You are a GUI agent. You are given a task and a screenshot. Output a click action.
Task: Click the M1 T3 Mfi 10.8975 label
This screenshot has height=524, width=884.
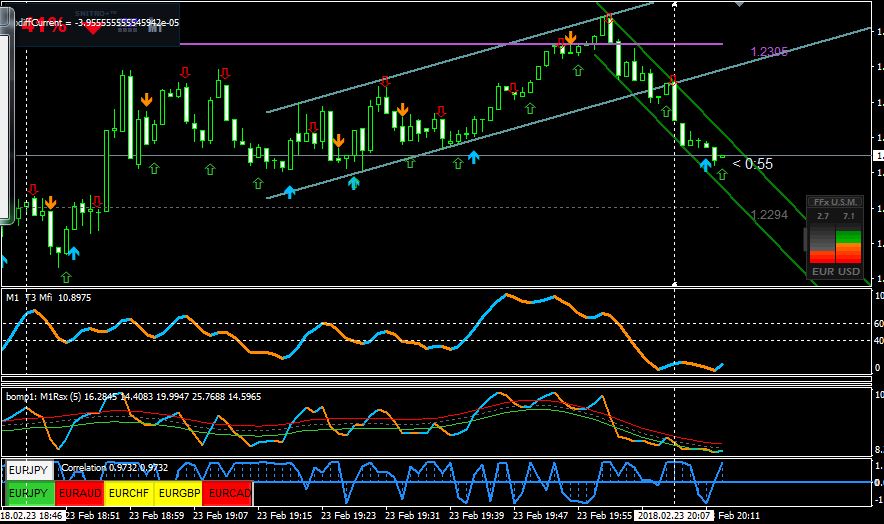[48, 297]
